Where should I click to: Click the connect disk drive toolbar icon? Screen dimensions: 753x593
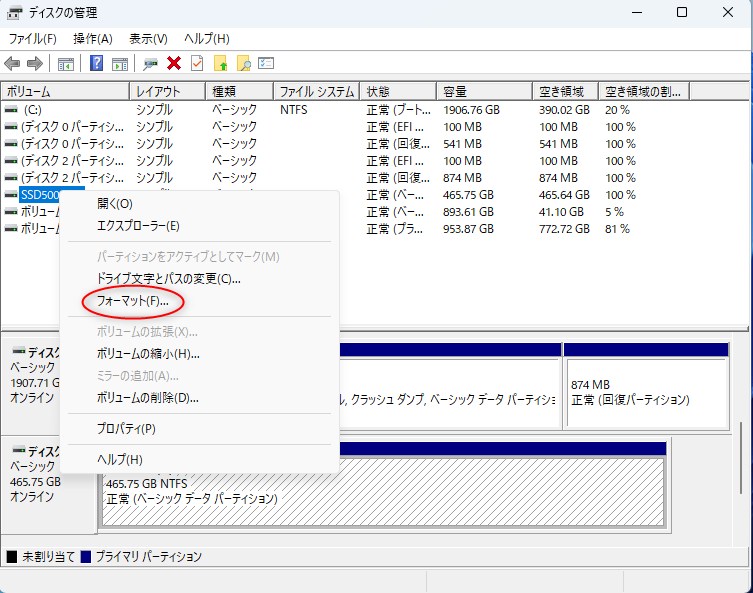pyautogui.click(x=150, y=64)
